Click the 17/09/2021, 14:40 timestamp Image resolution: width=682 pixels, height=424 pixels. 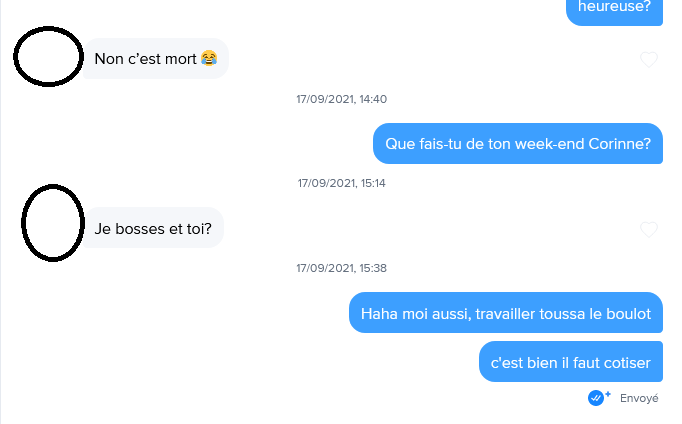(341, 99)
